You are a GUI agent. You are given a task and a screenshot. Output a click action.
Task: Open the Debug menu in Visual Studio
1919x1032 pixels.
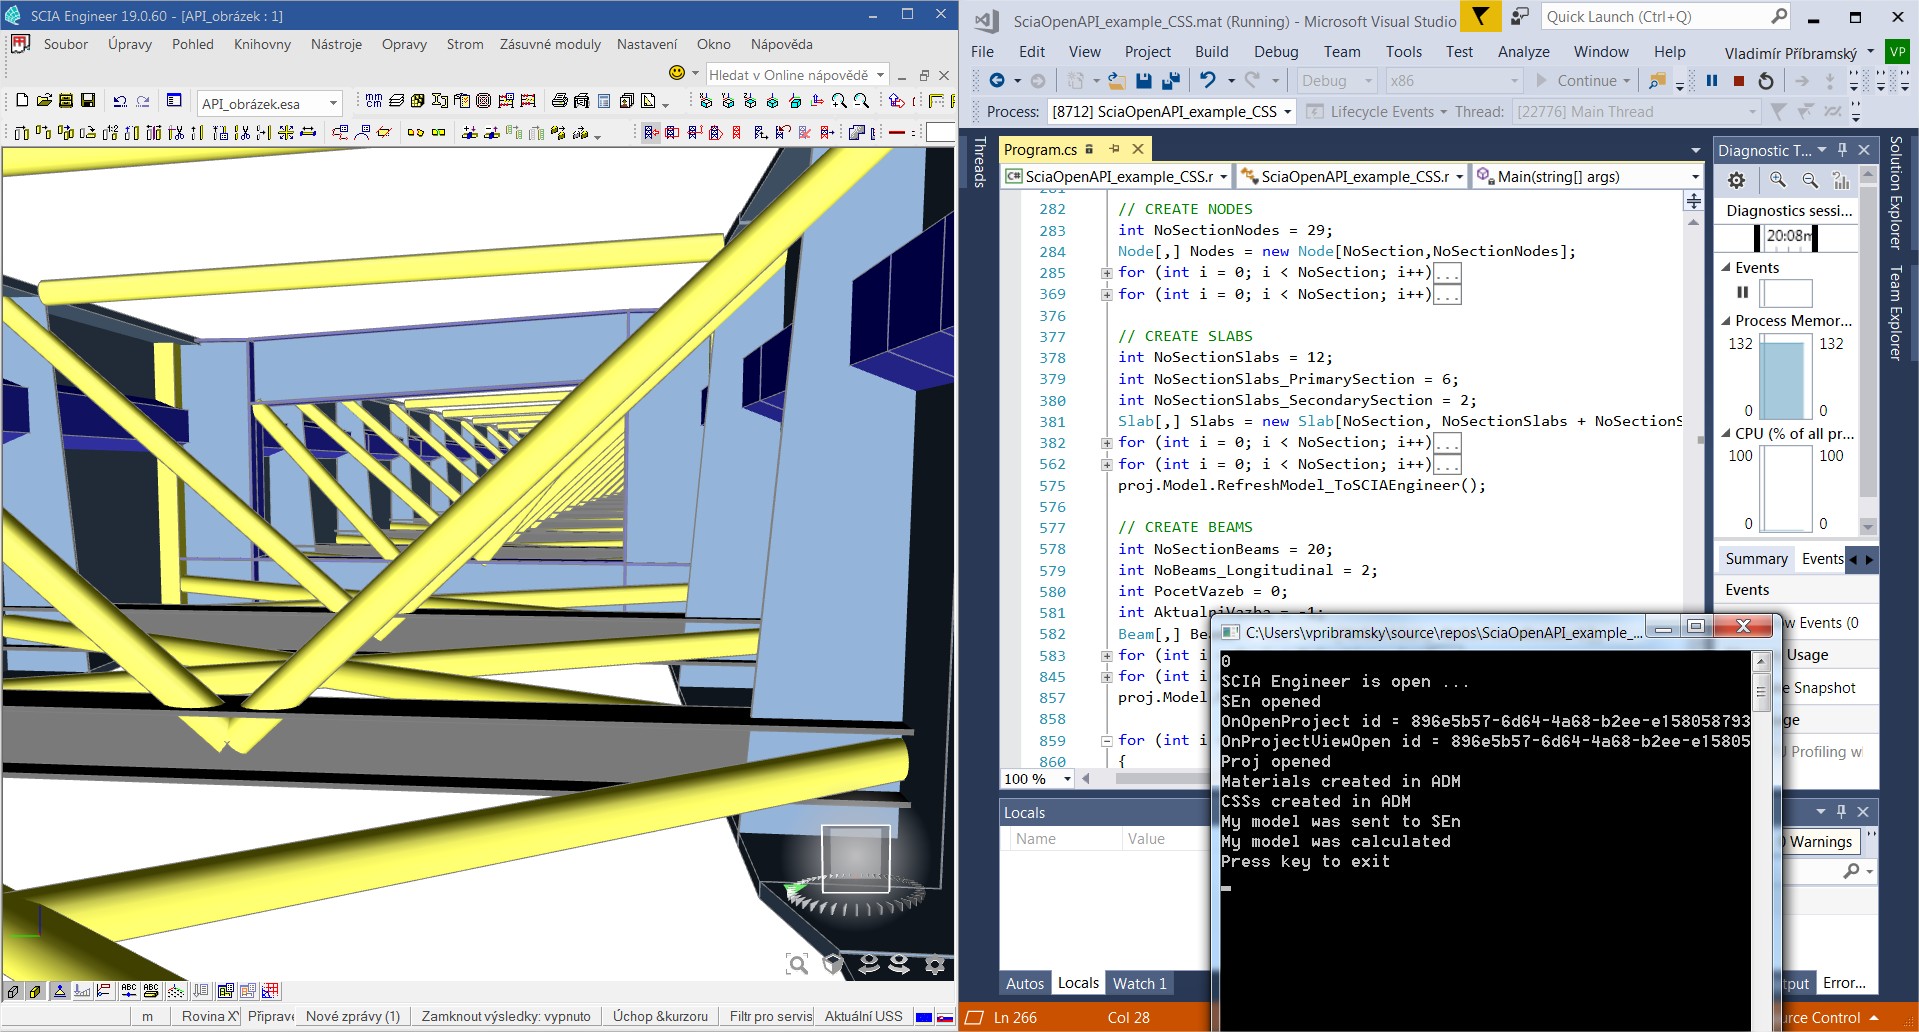tap(1276, 52)
